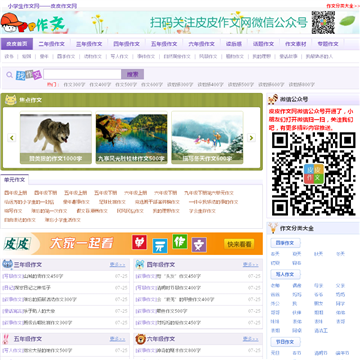Select 六年级作文 in the navigation bar

pos(201,44)
